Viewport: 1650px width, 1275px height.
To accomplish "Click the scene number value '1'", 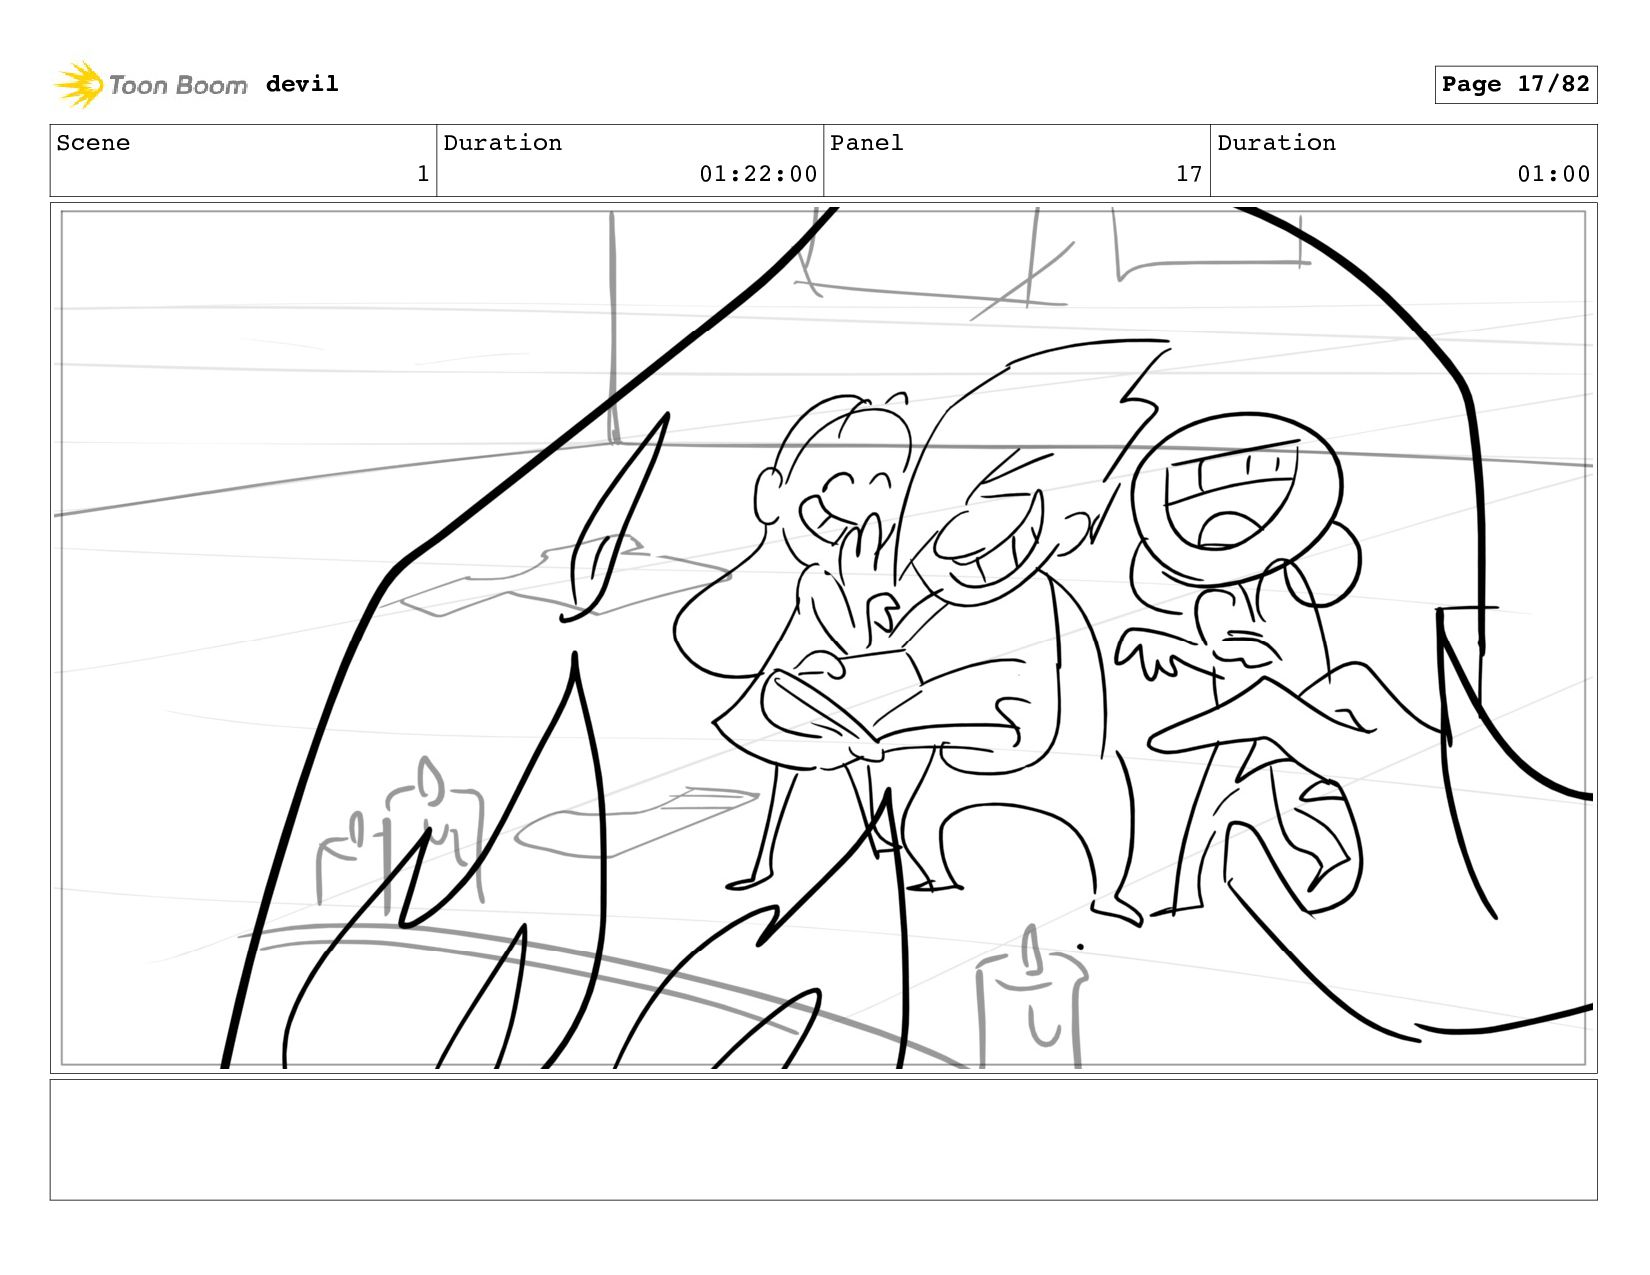I will (423, 174).
